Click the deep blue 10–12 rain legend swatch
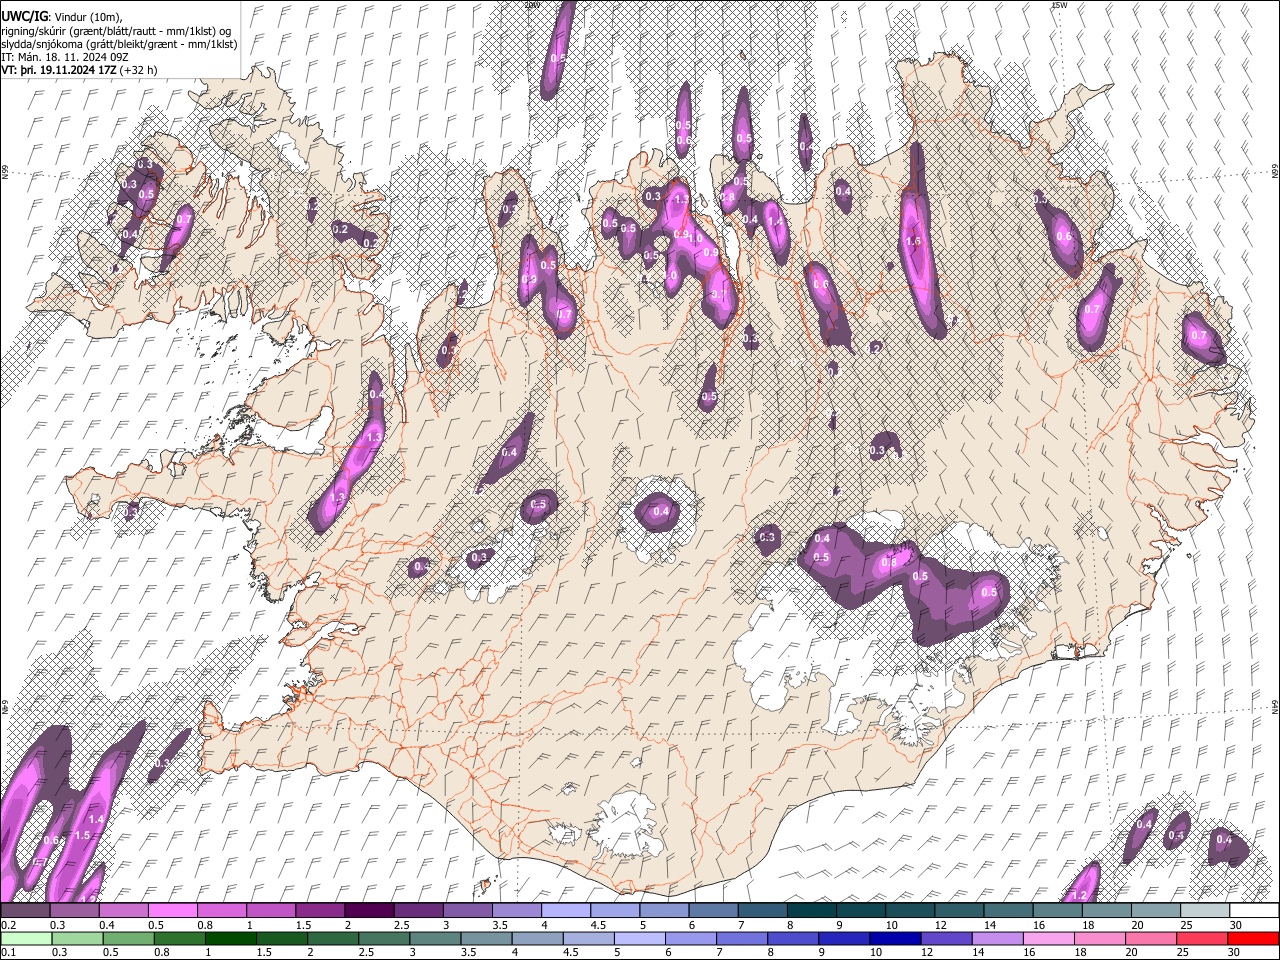The width and height of the screenshot is (1280, 960). coord(894,938)
